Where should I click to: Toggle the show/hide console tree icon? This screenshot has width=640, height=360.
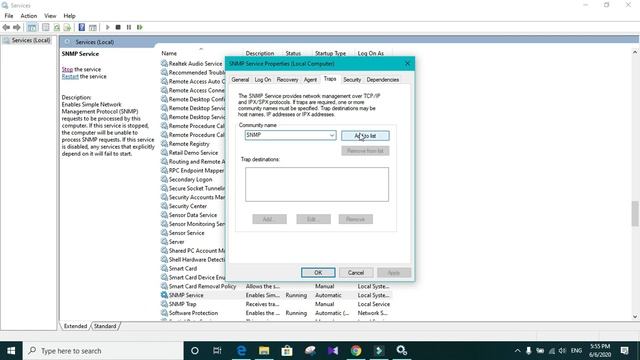point(32,27)
